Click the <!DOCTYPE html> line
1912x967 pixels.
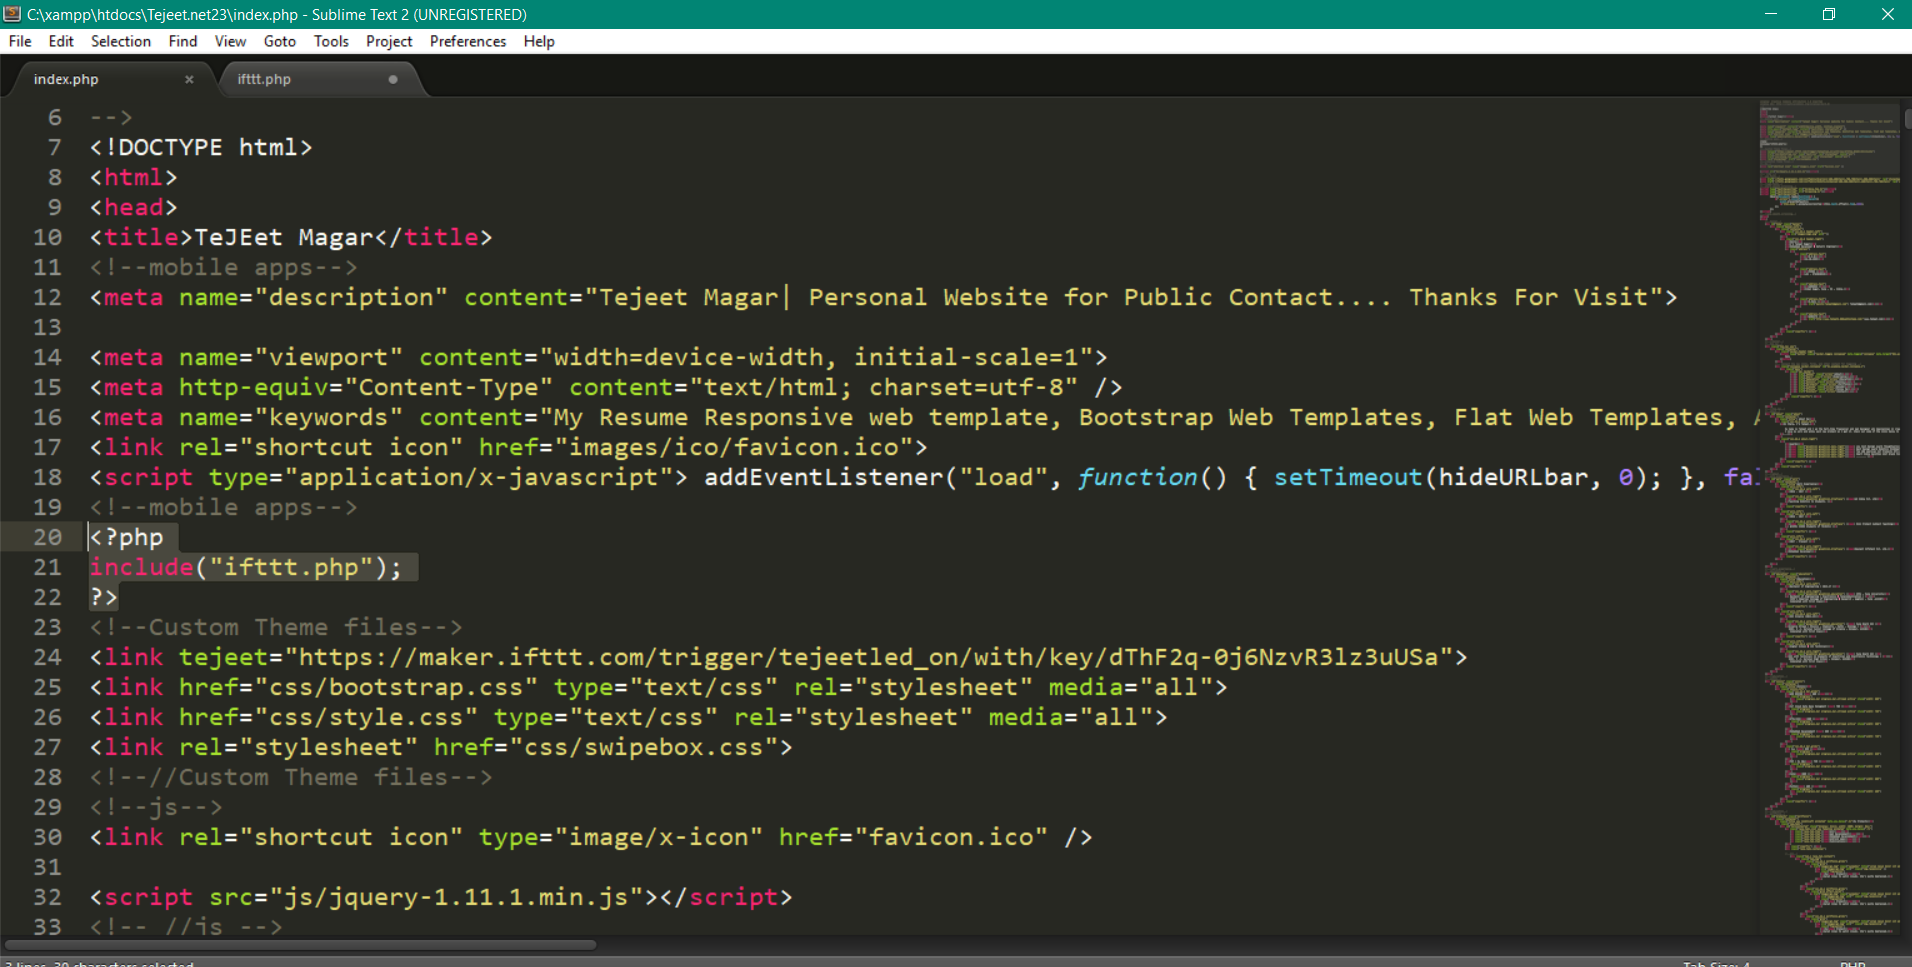tap(201, 147)
